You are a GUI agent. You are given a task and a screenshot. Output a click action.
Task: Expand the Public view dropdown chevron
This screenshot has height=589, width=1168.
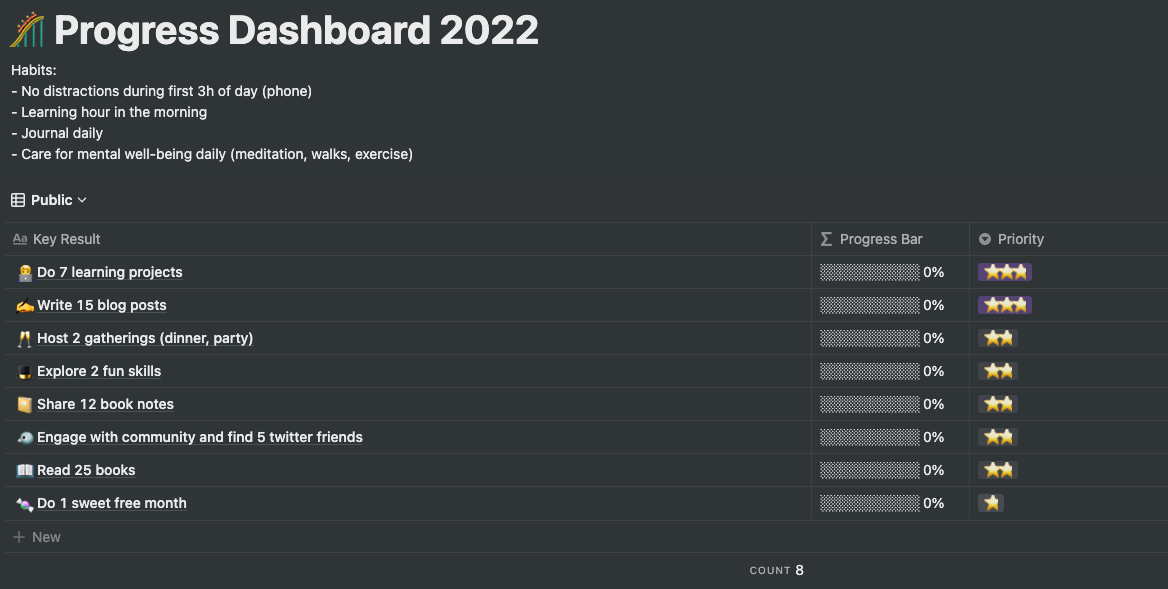82,200
